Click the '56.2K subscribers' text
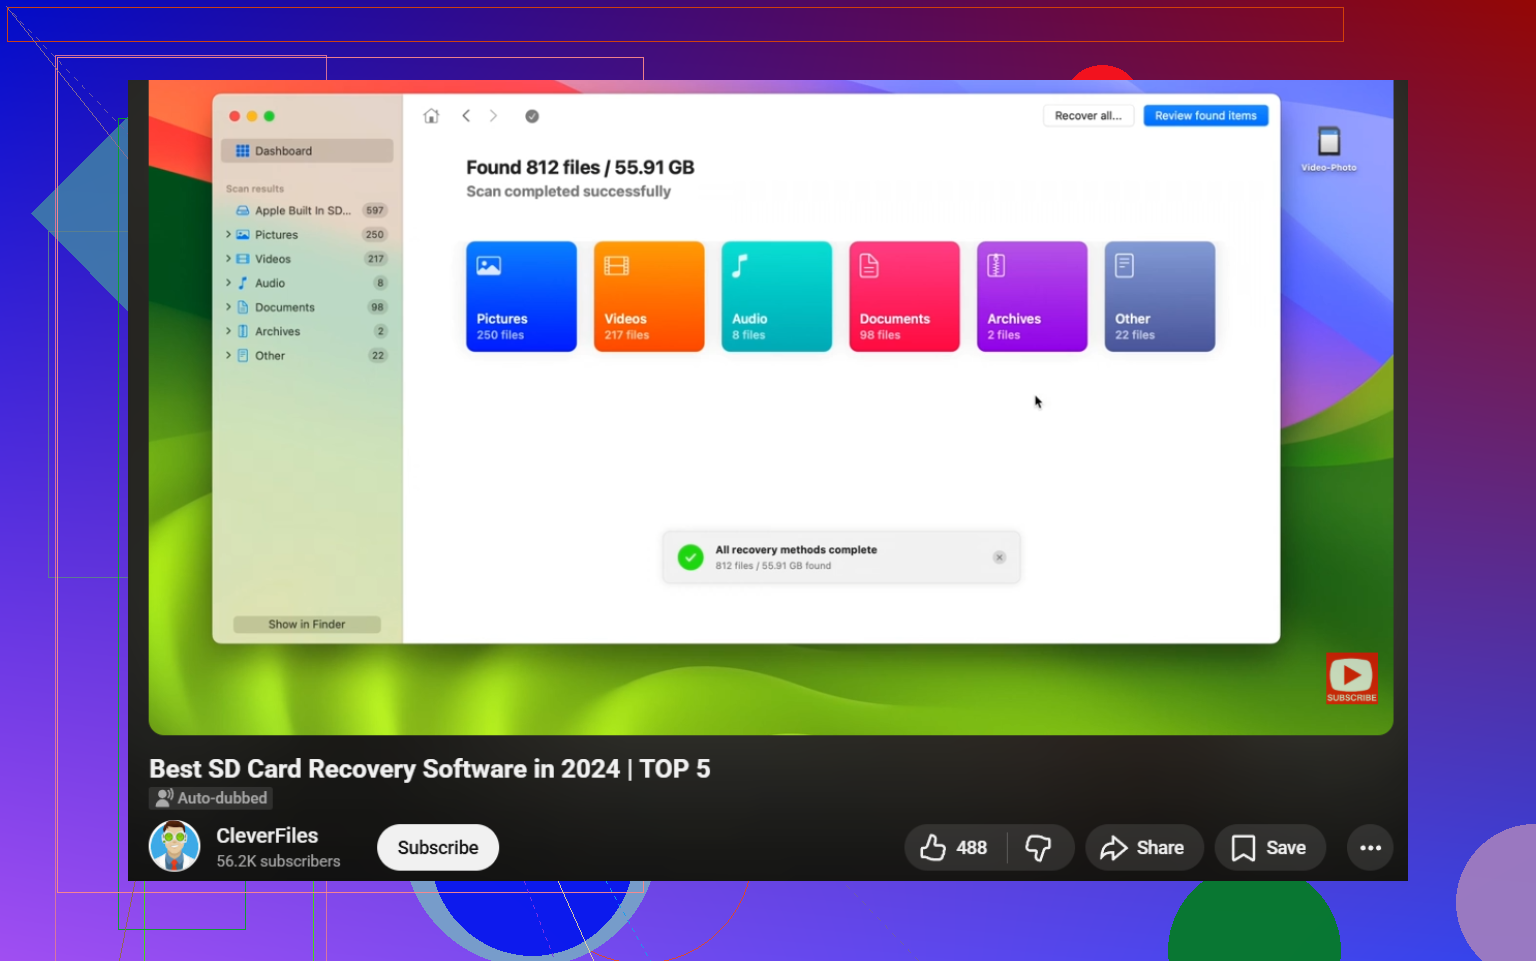 click(278, 861)
